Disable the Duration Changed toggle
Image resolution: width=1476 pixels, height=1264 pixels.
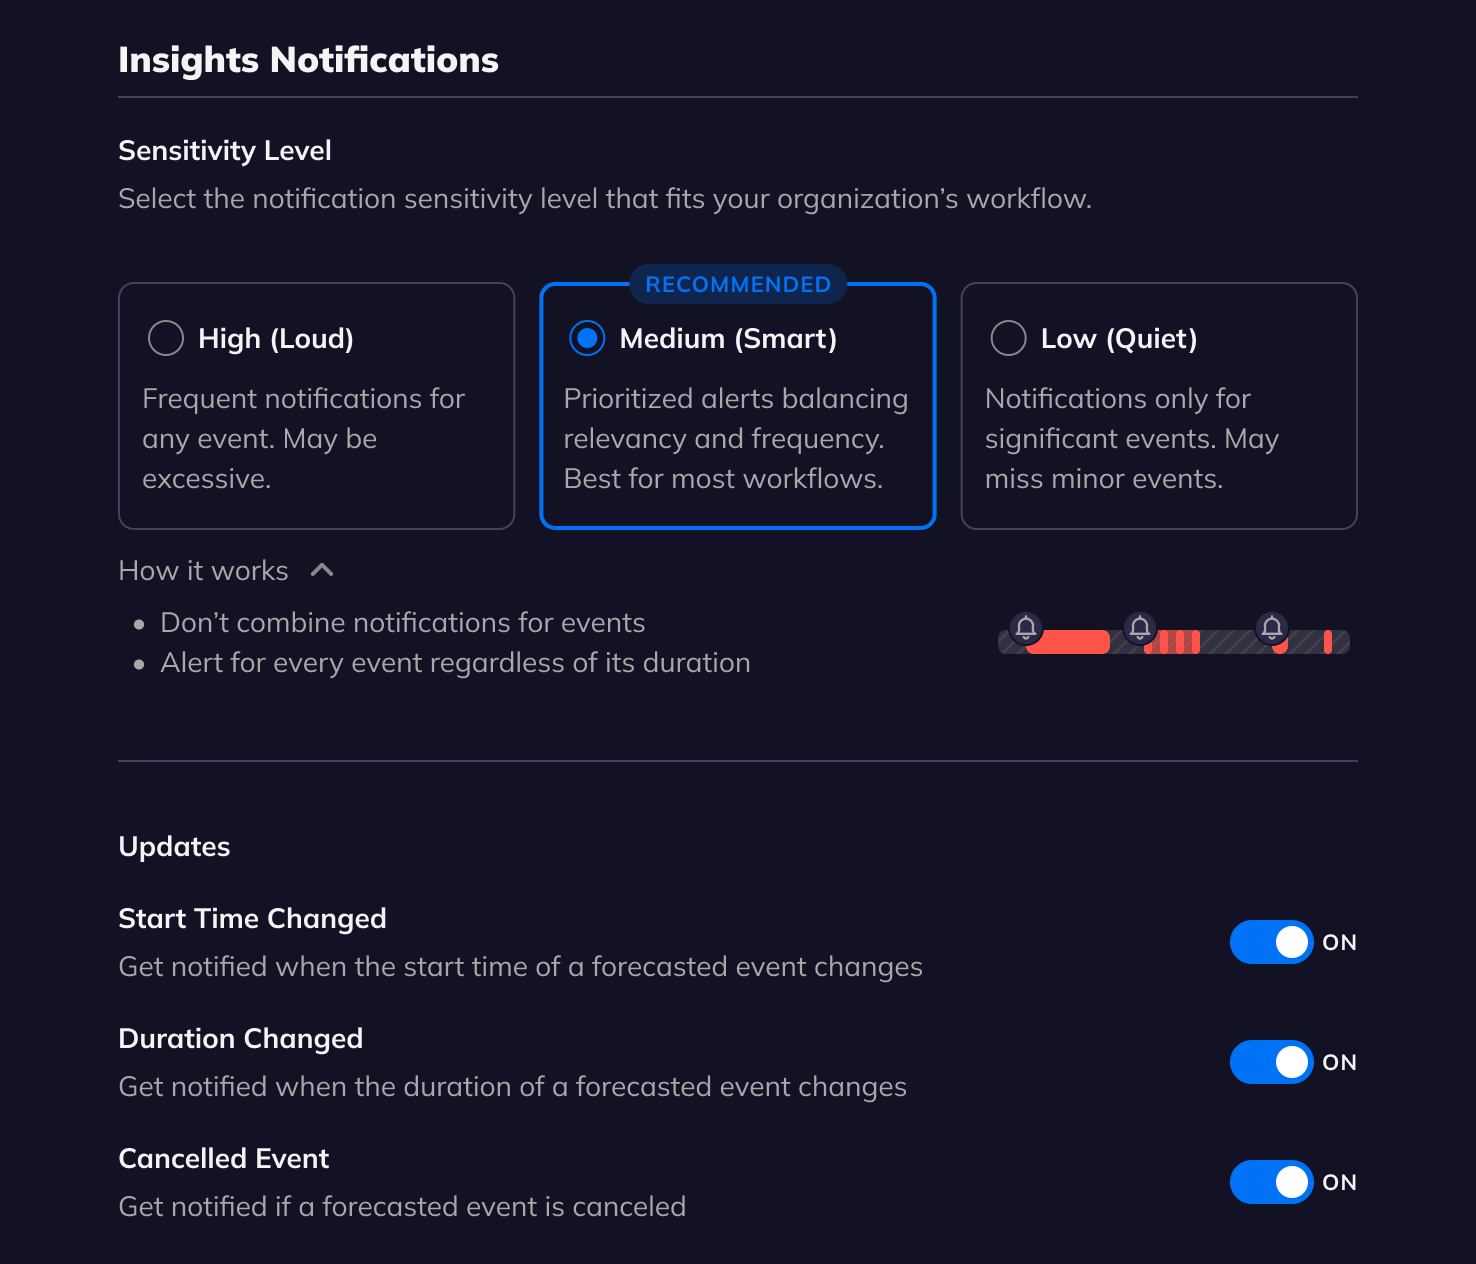tap(1271, 1062)
